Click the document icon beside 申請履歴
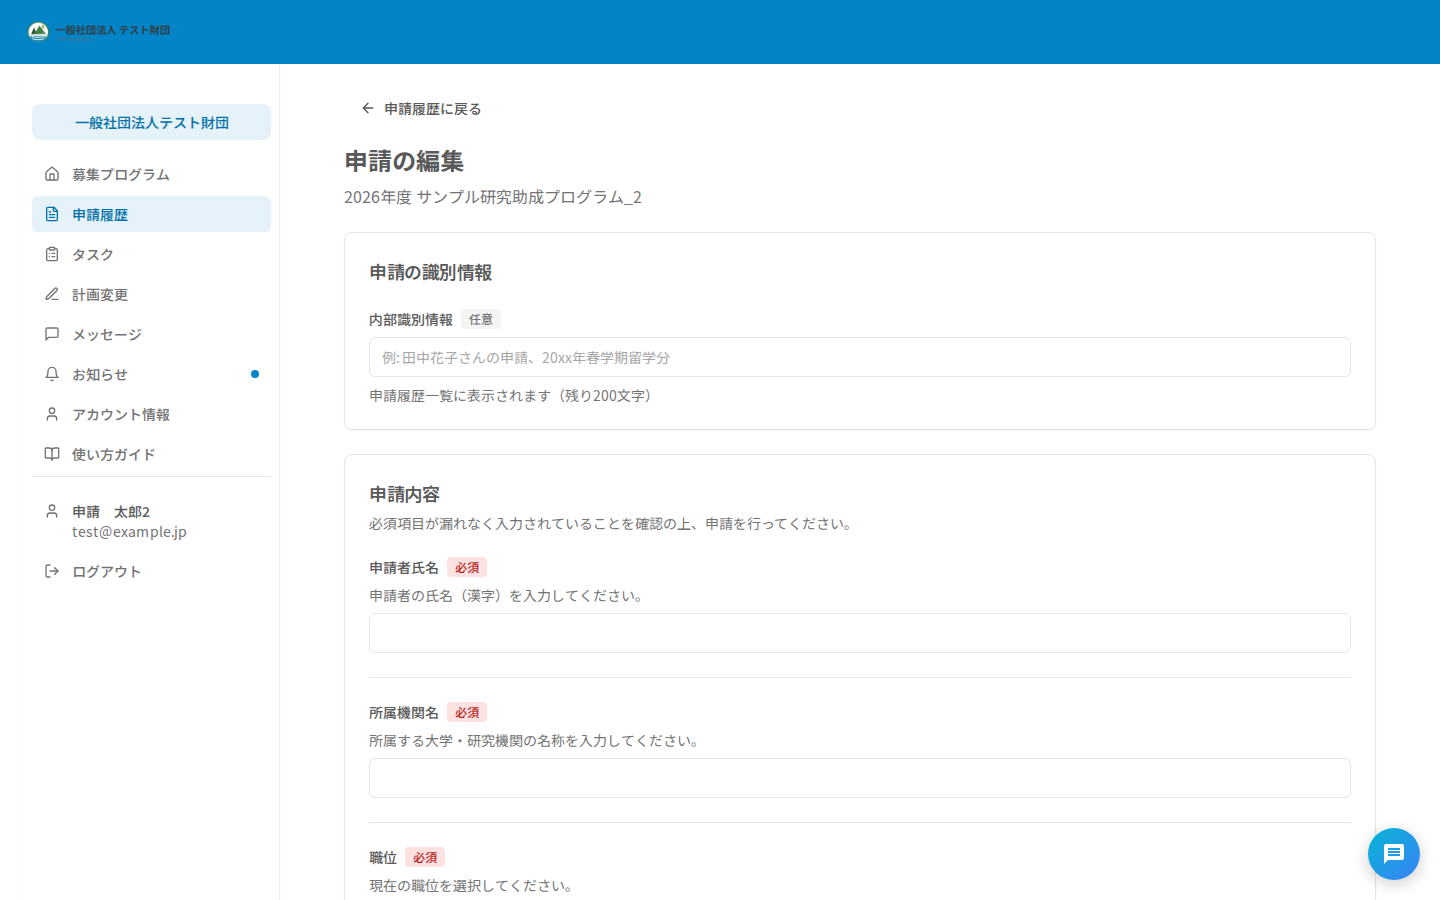The width and height of the screenshot is (1440, 900). 52,214
